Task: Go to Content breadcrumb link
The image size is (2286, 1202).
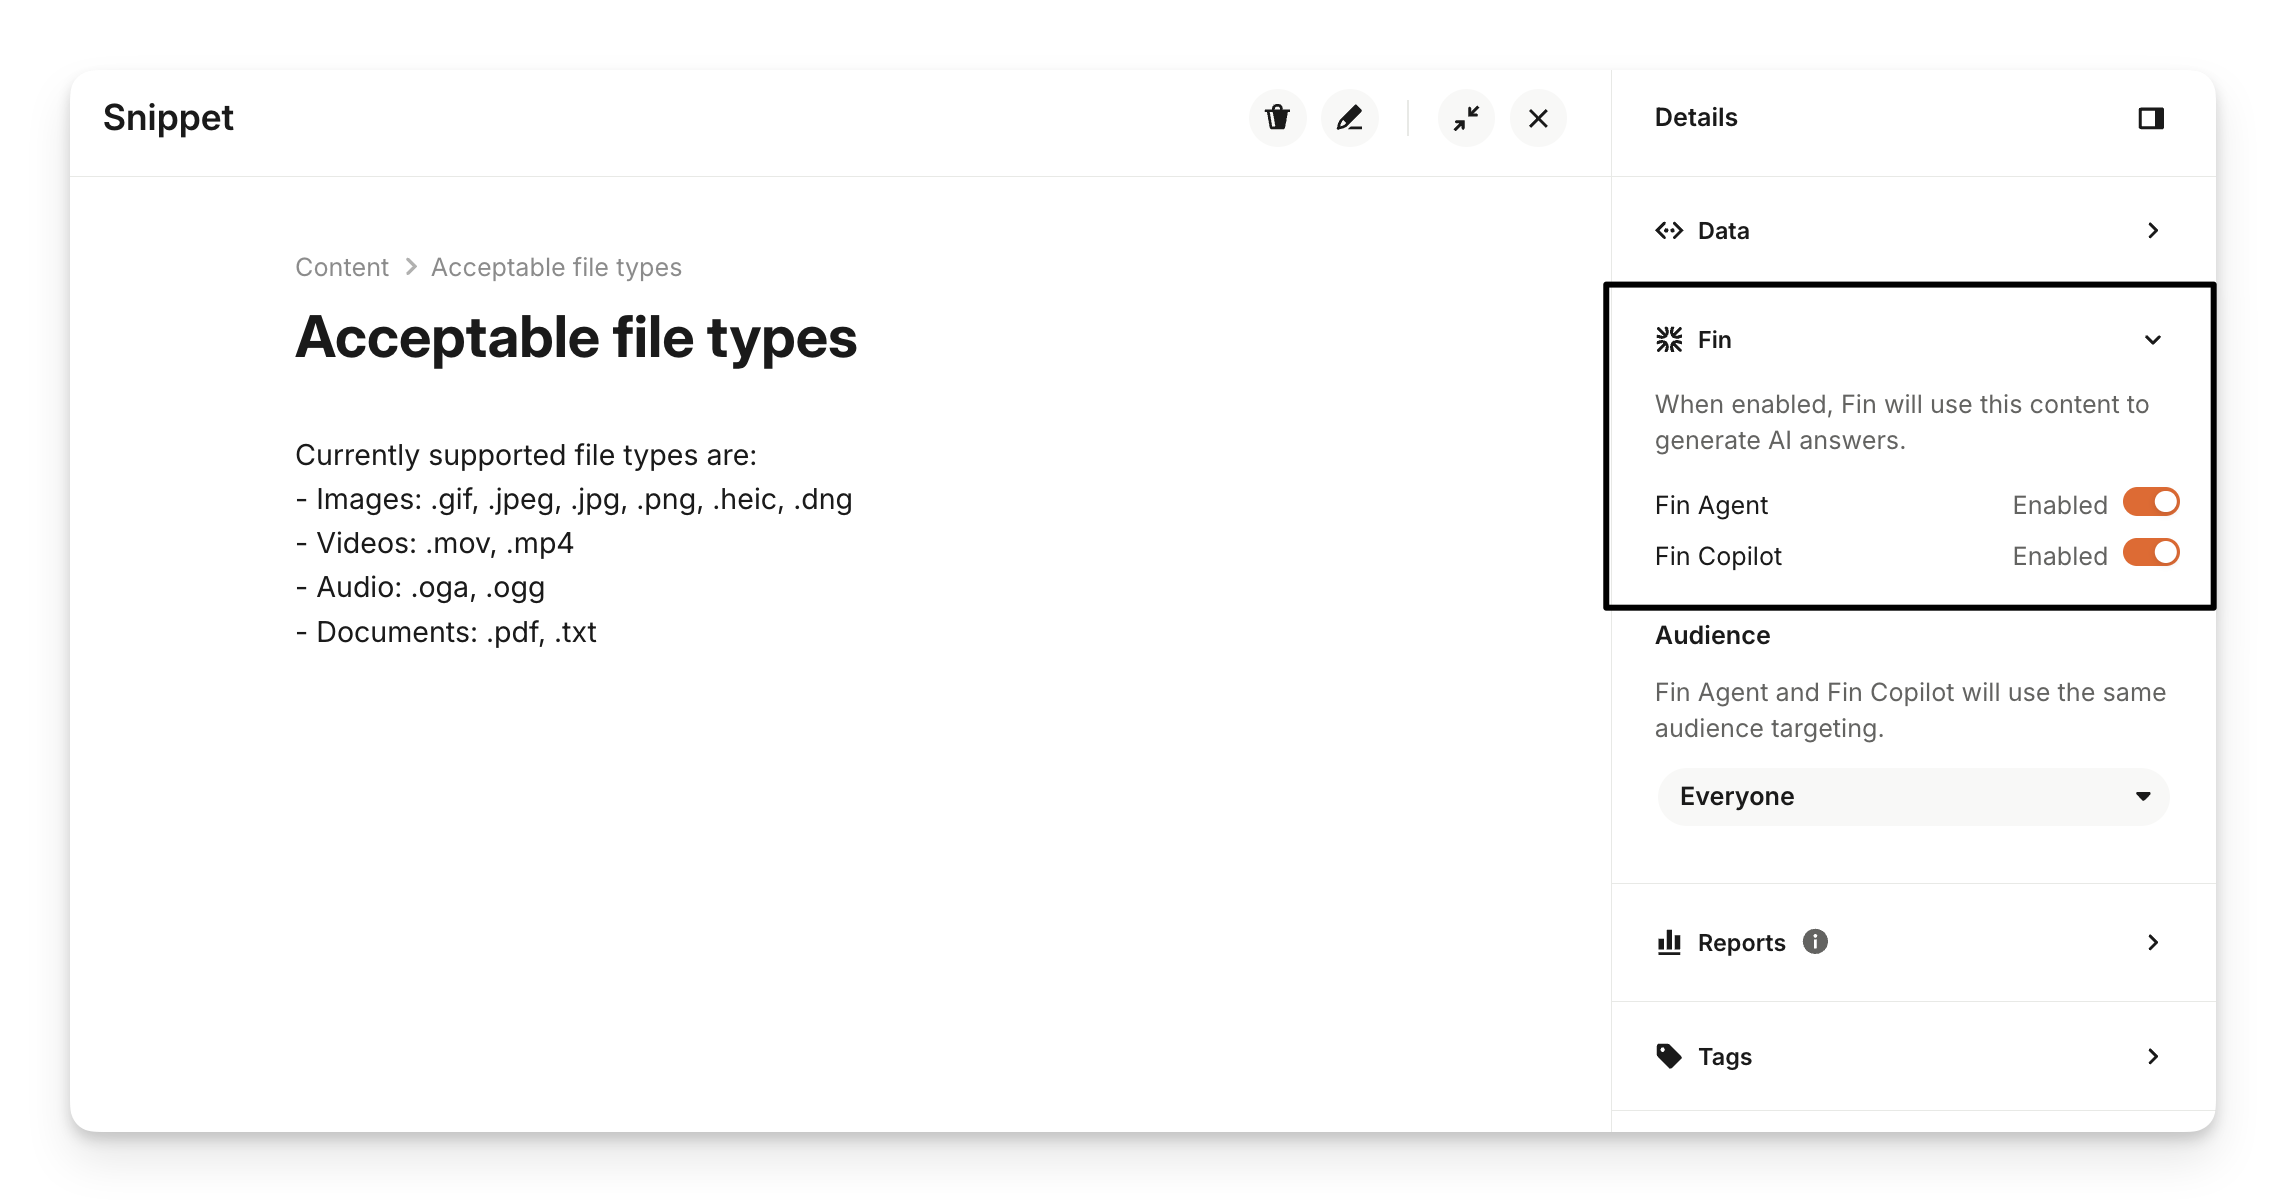Action: pos(342,267)
